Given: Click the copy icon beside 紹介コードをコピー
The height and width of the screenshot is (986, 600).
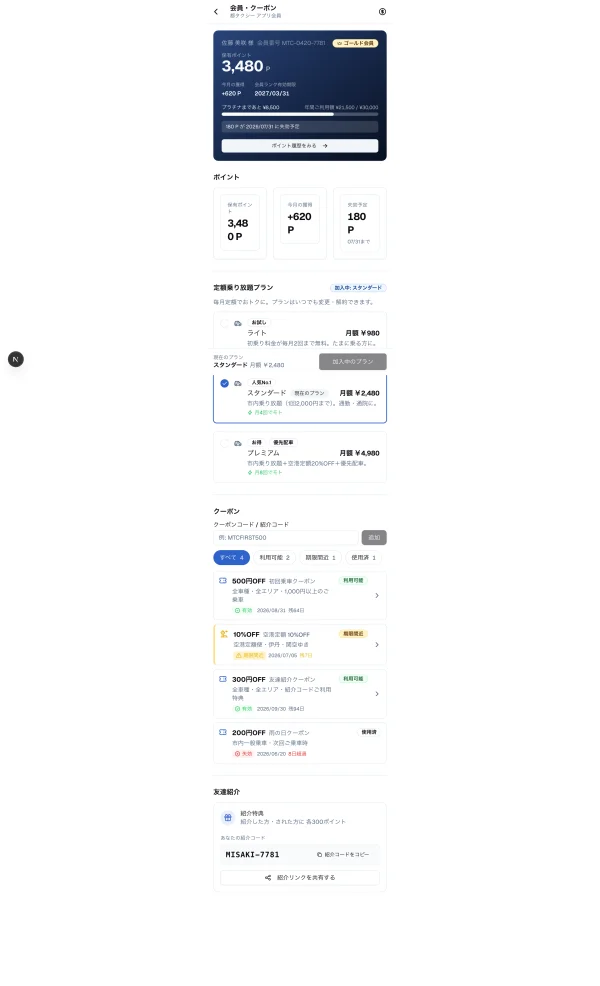Looking at the screenshot, I should [x=319, y=855].
